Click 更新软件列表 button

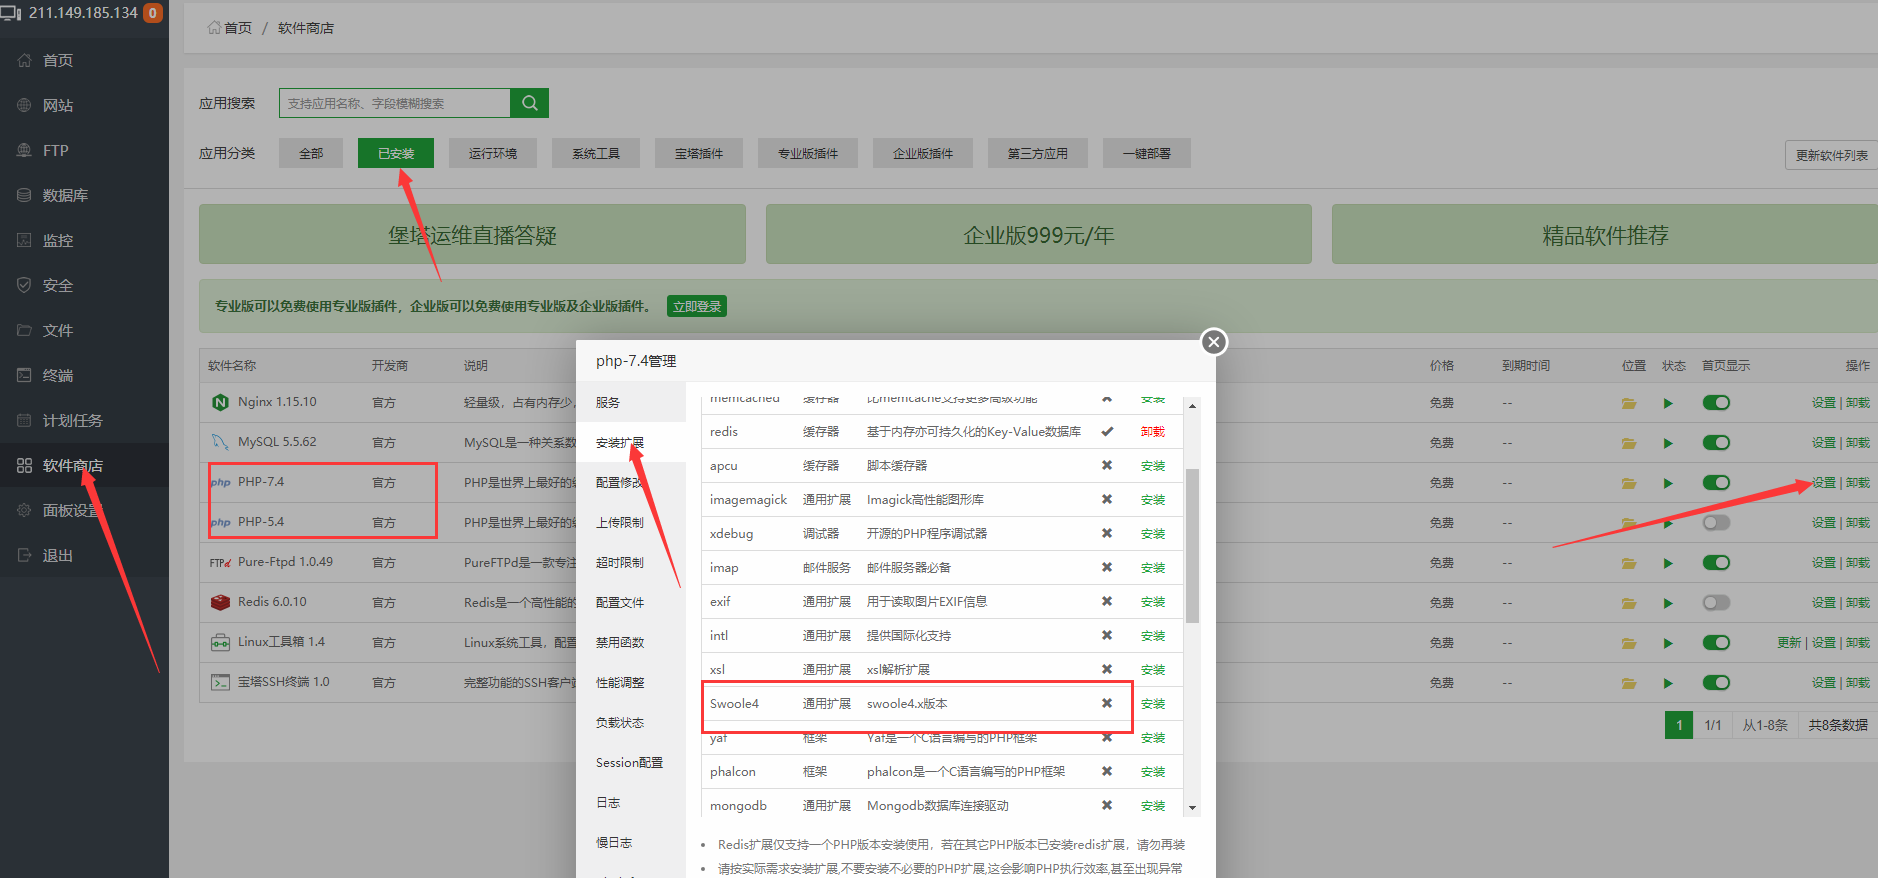(x=1832, y=155)
